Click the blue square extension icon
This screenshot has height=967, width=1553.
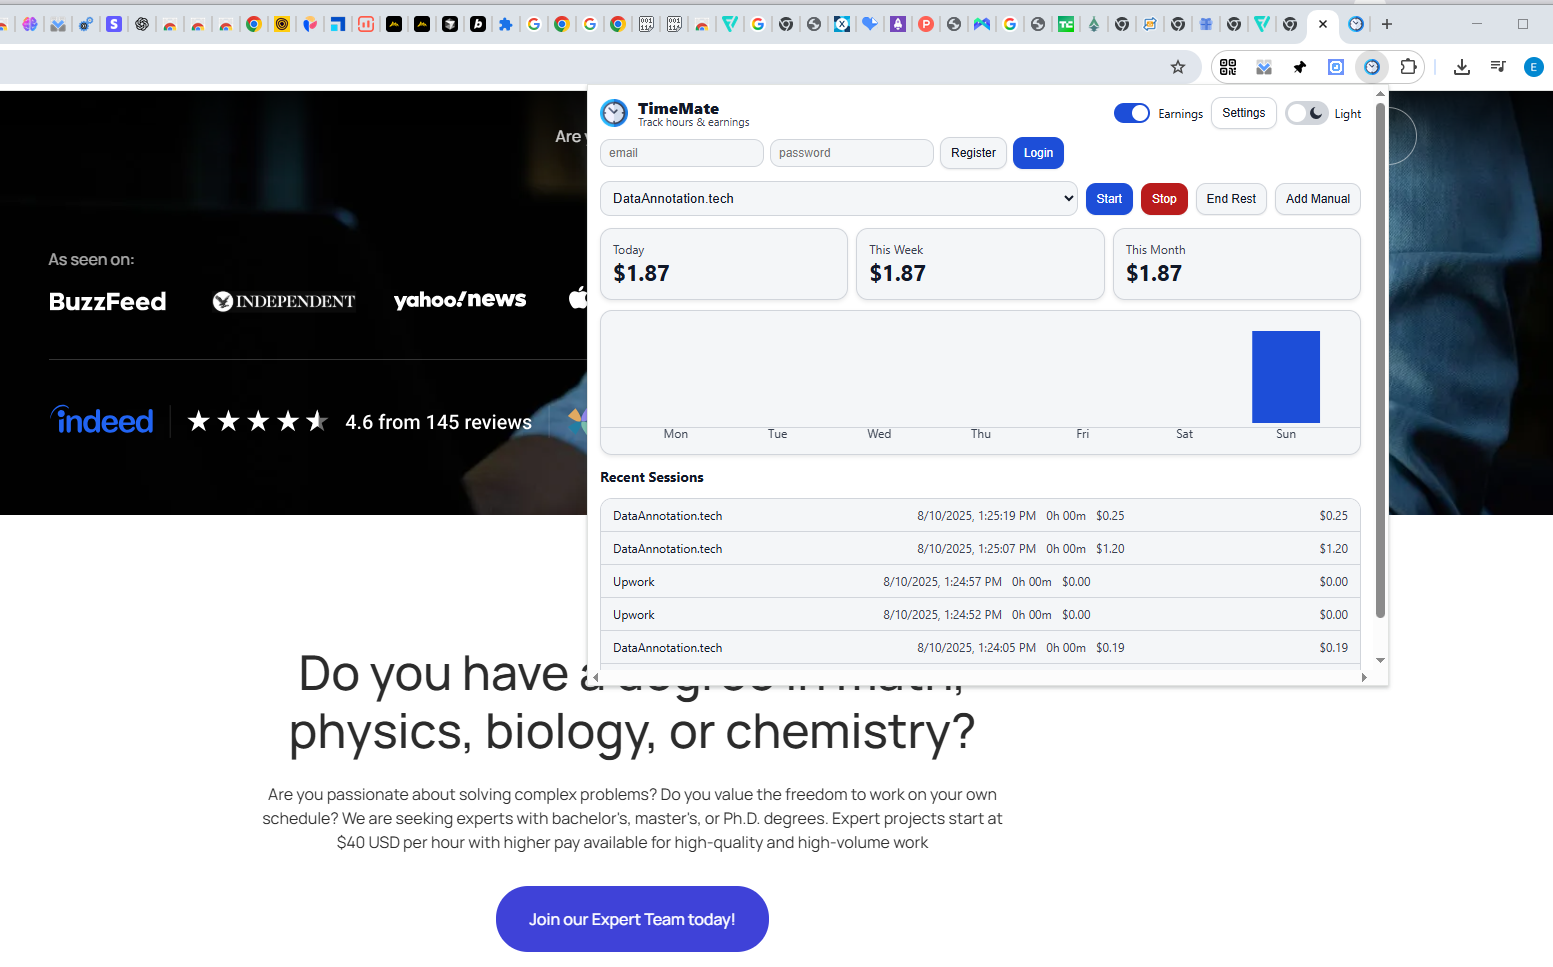(x=1336, y=67)
